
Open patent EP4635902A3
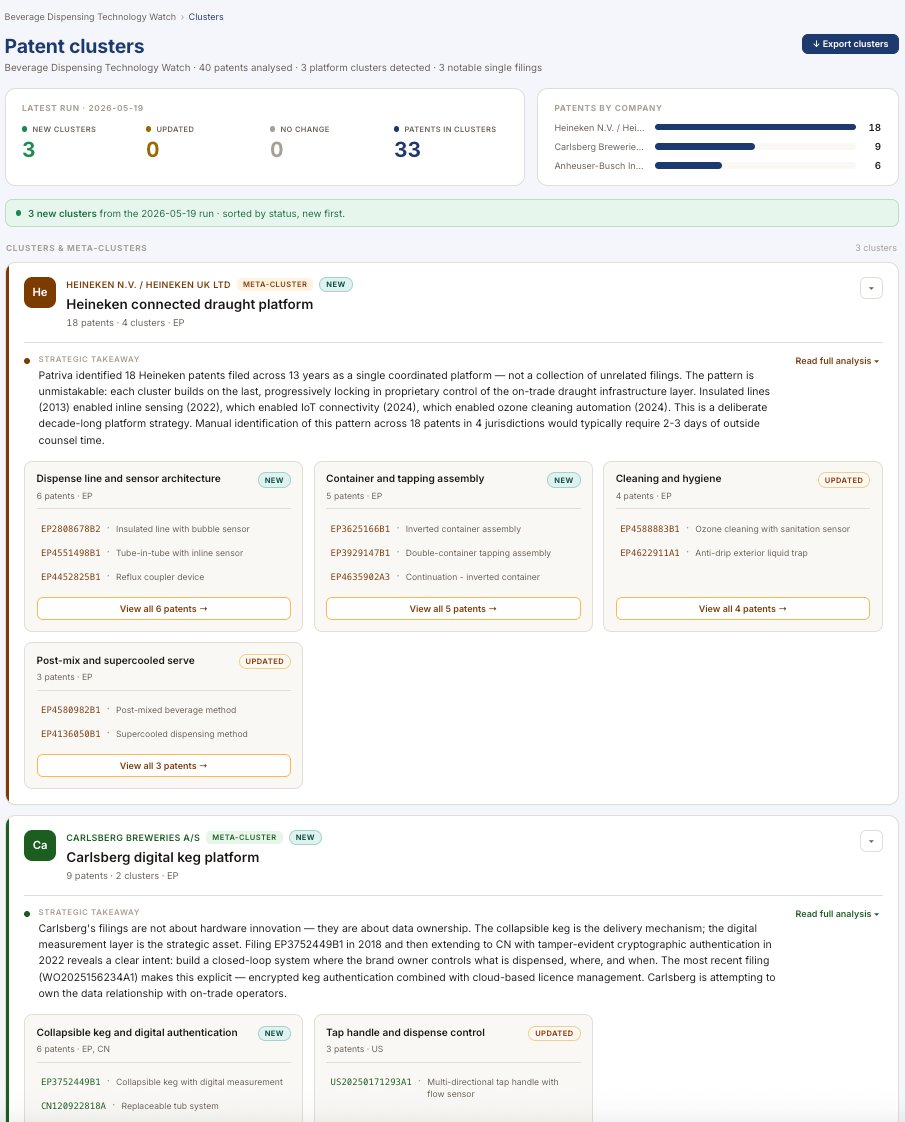pos(360,577)
